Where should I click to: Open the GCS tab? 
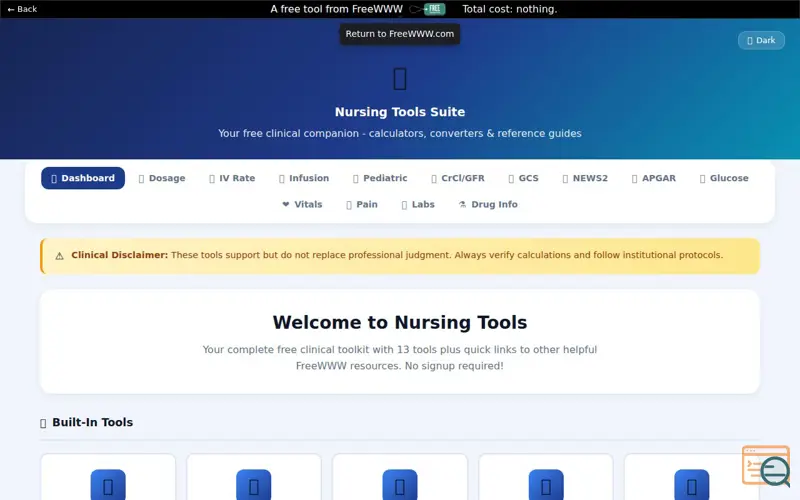[523, 178]
